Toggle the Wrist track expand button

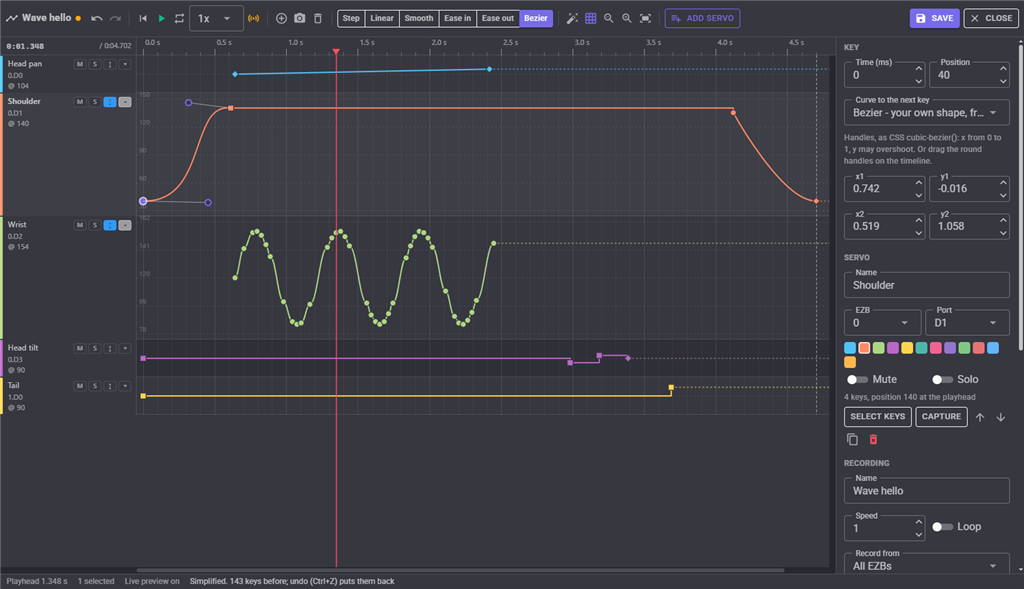(x=110, y=225)
